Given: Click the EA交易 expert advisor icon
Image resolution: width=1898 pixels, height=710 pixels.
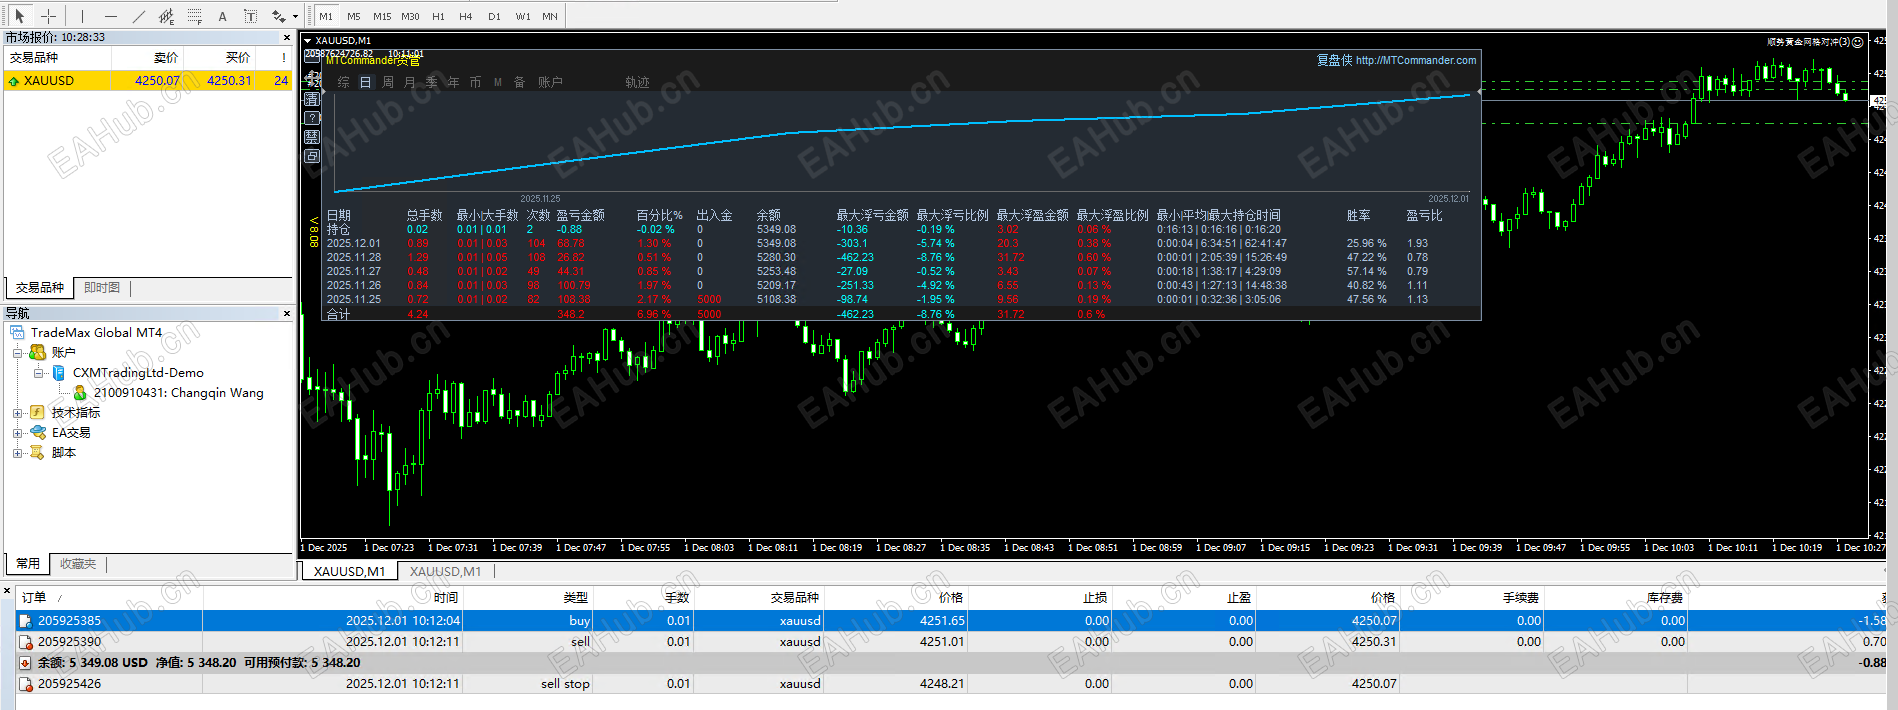Looking at the screenshot, I should [38, 432].
